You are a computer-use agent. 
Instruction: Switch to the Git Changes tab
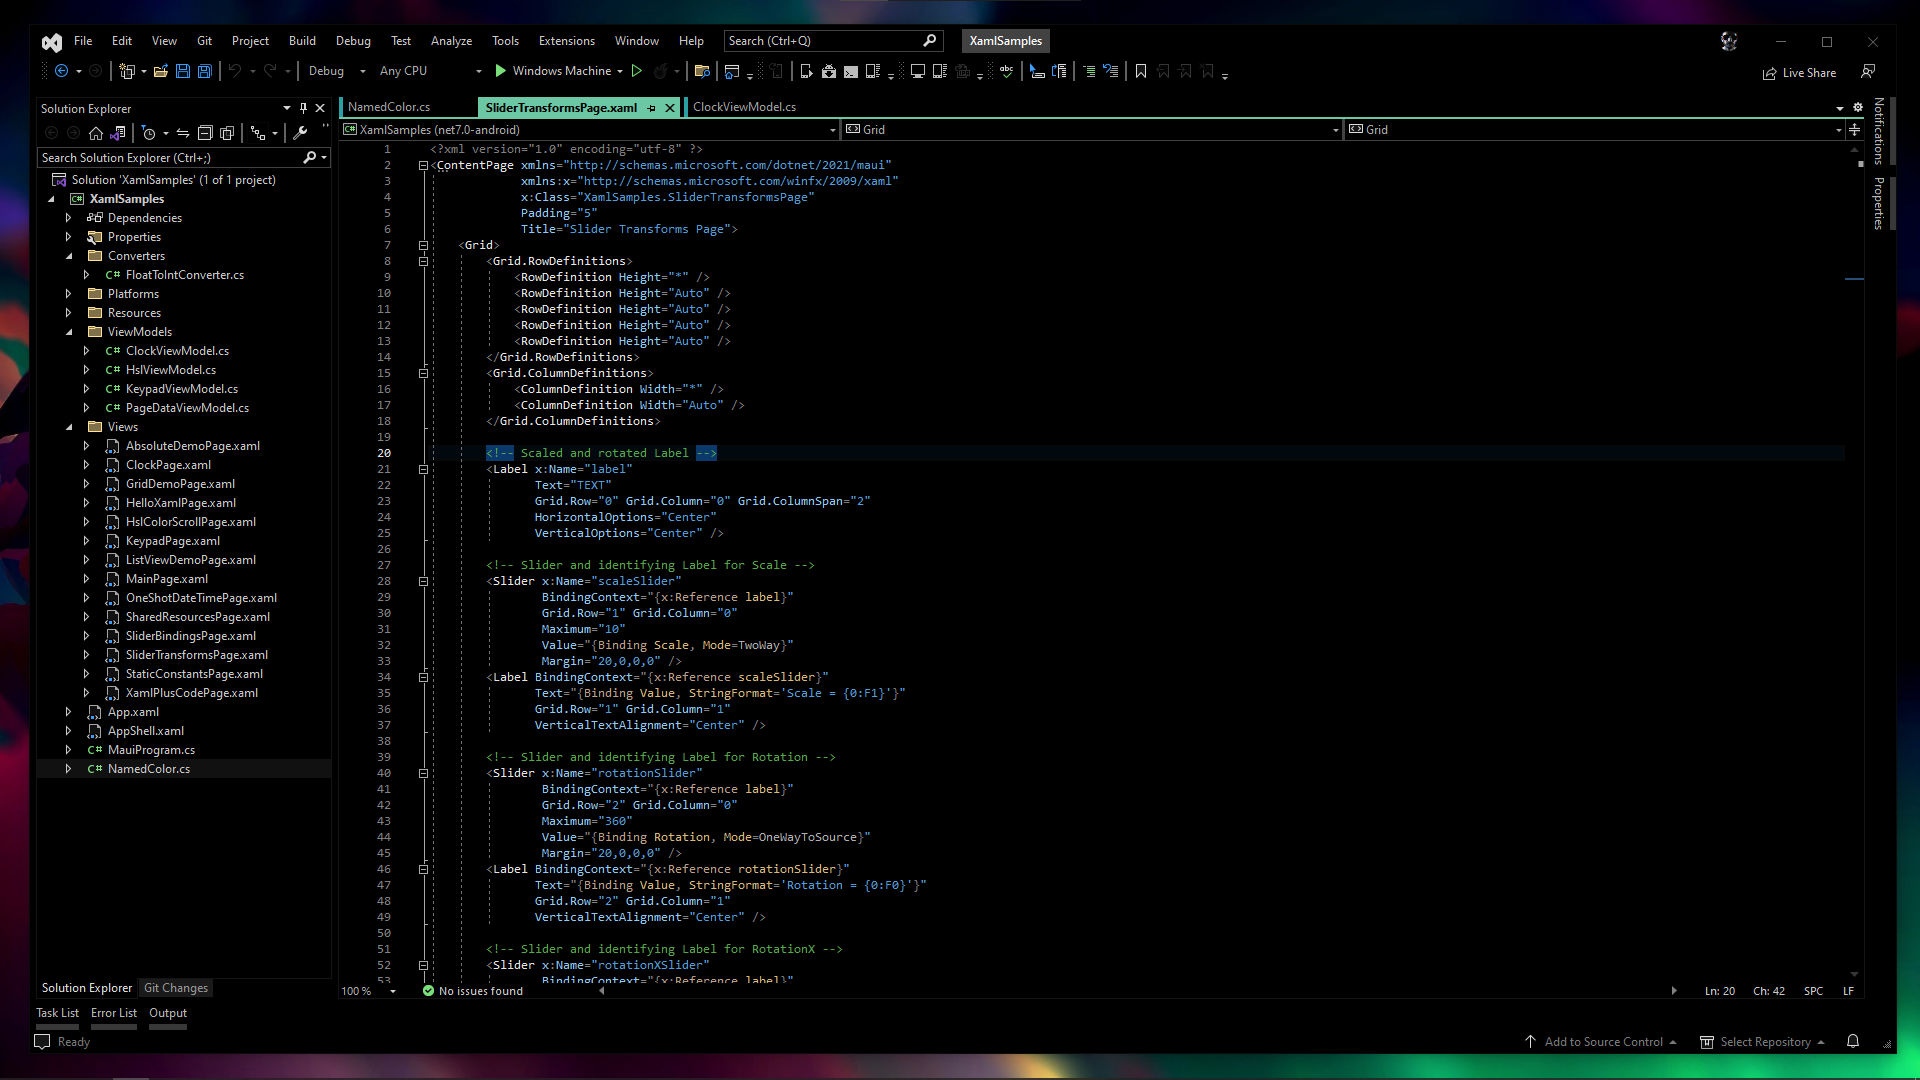coord(175,988)
